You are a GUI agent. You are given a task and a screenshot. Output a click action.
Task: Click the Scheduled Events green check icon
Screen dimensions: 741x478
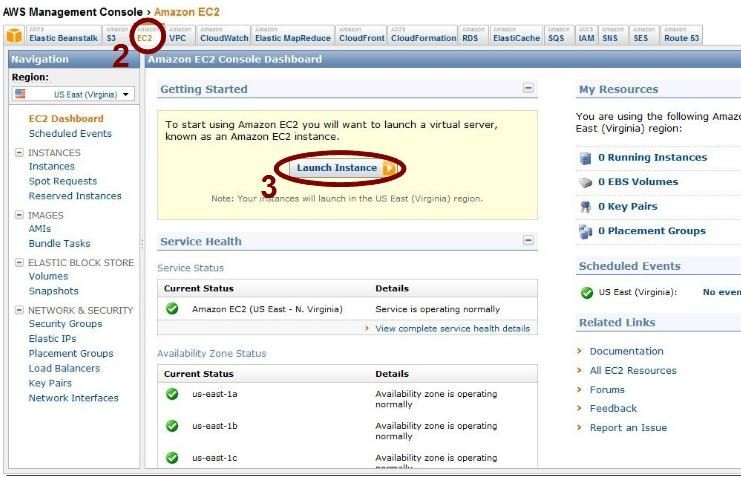(586, 293)
